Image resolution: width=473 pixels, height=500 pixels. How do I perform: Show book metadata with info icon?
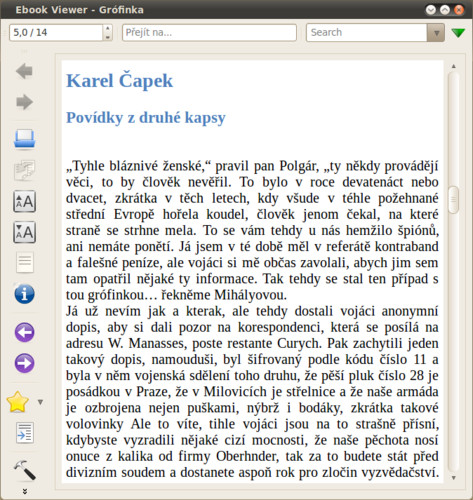click(24, 294)
